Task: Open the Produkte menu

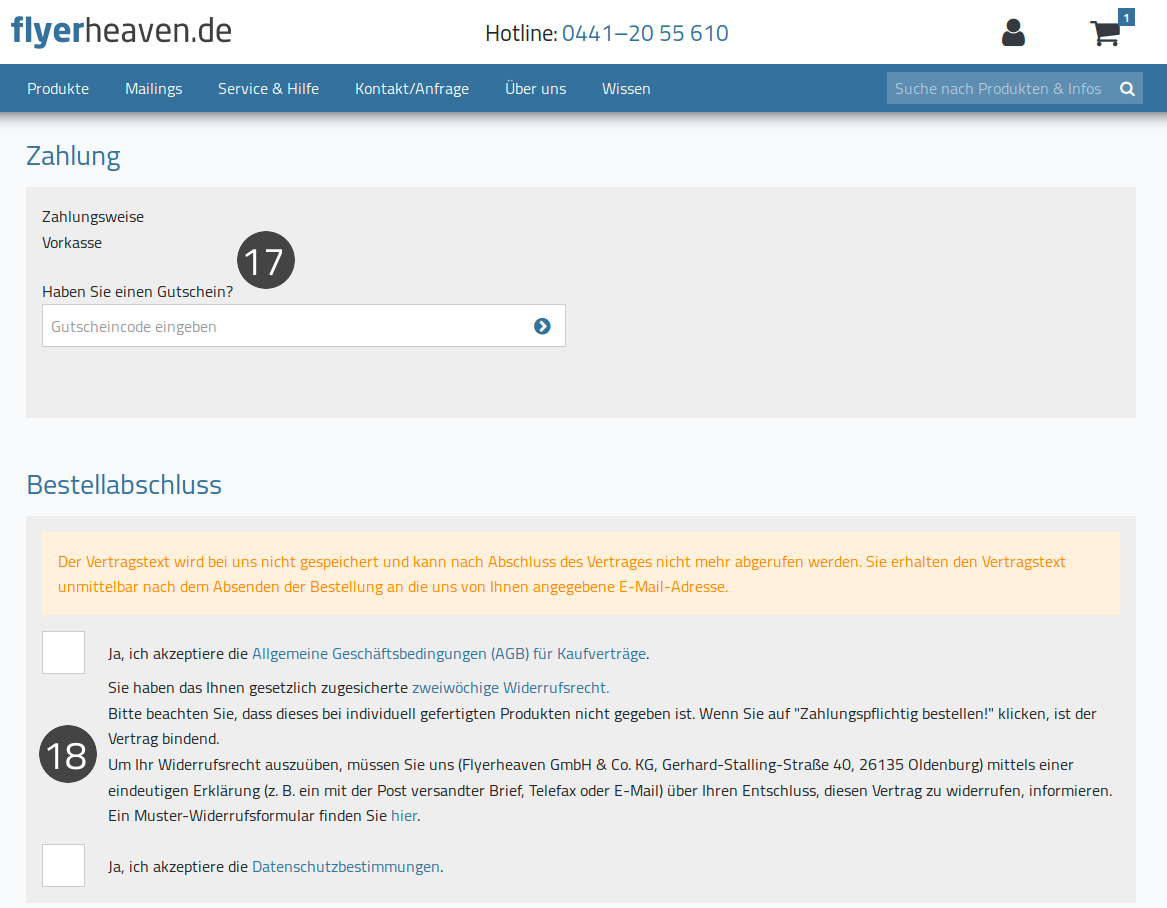Action: (58, 89)
